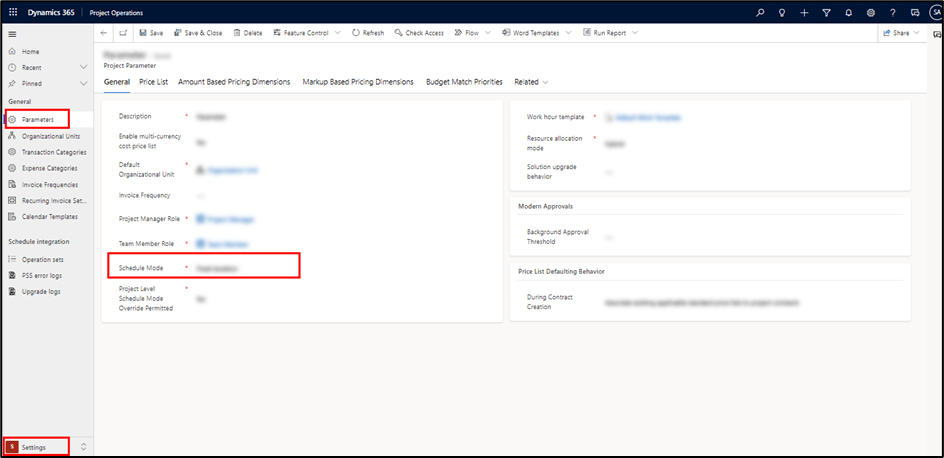Click the lightbulb assistant icon
This screenshot has height=458, width=944.
782,13
